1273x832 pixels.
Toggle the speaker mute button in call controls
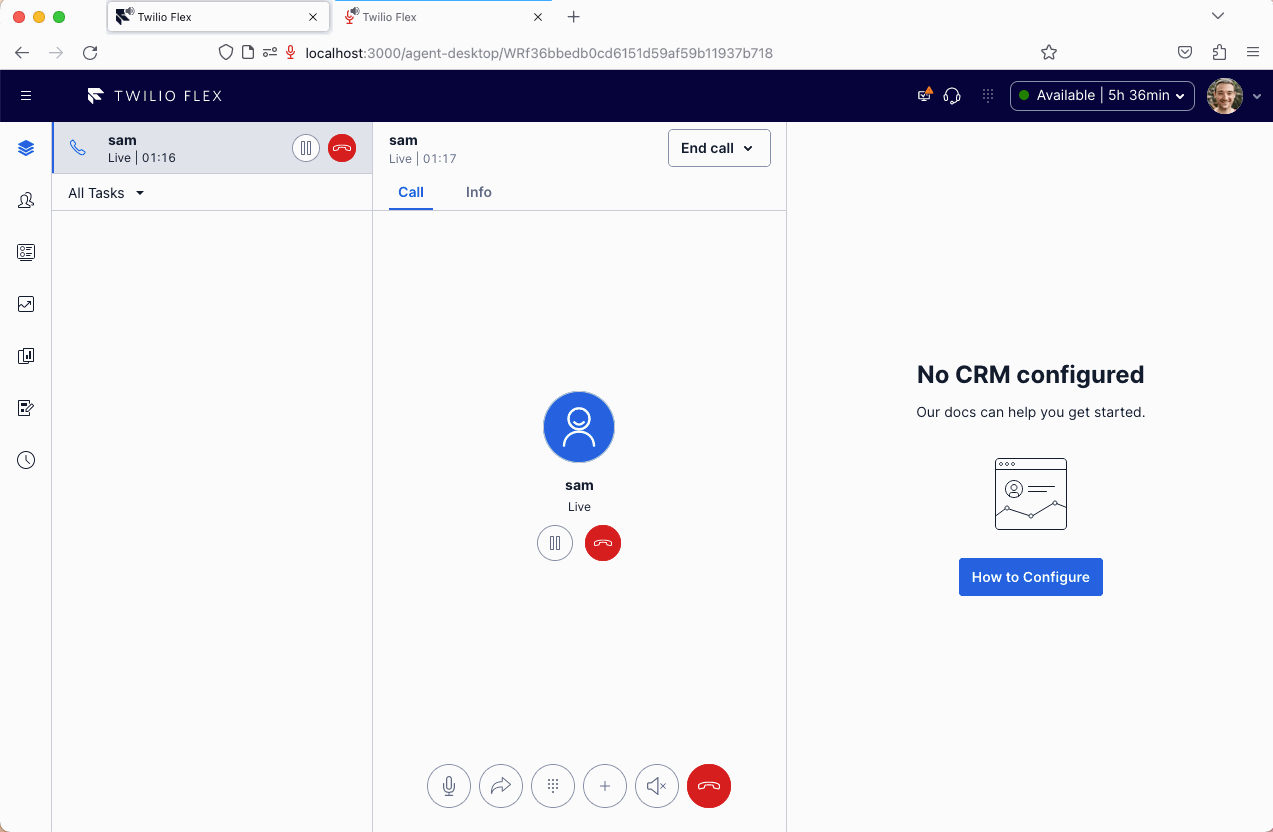pos(657,786)
